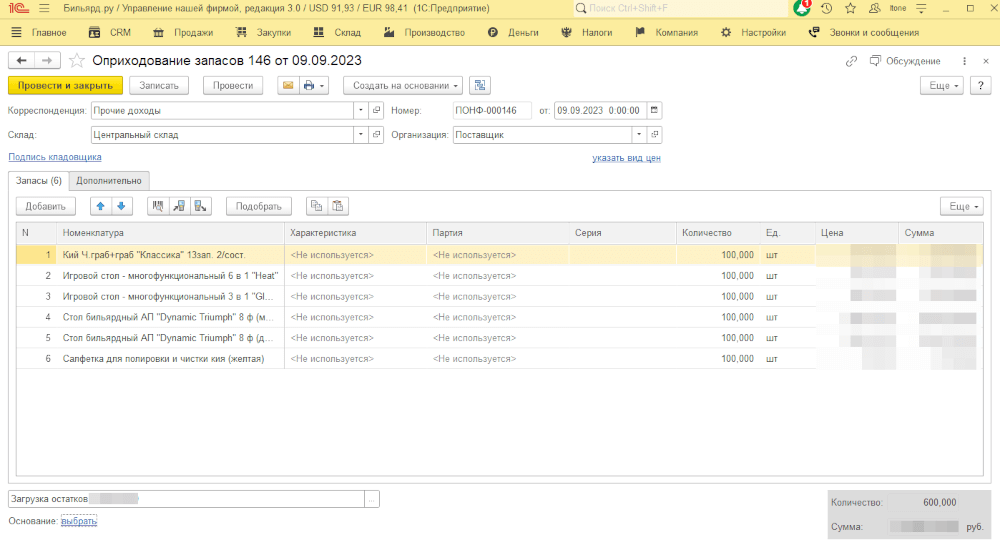Copy the link to this document via the chain icon

pos(851,61)
